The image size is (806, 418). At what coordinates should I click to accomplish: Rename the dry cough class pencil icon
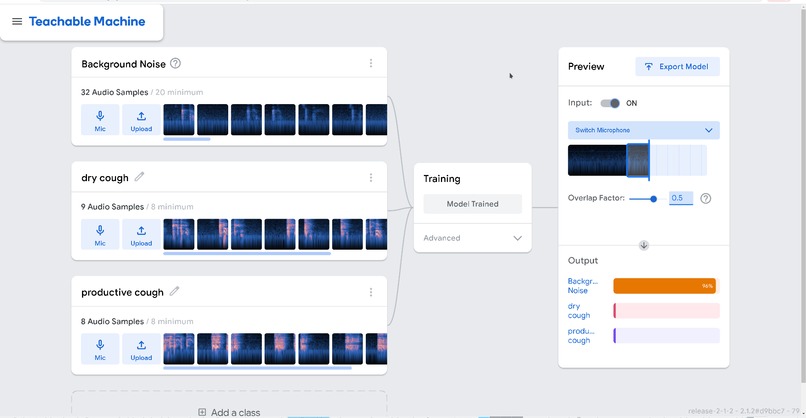(x=139, y=177)
